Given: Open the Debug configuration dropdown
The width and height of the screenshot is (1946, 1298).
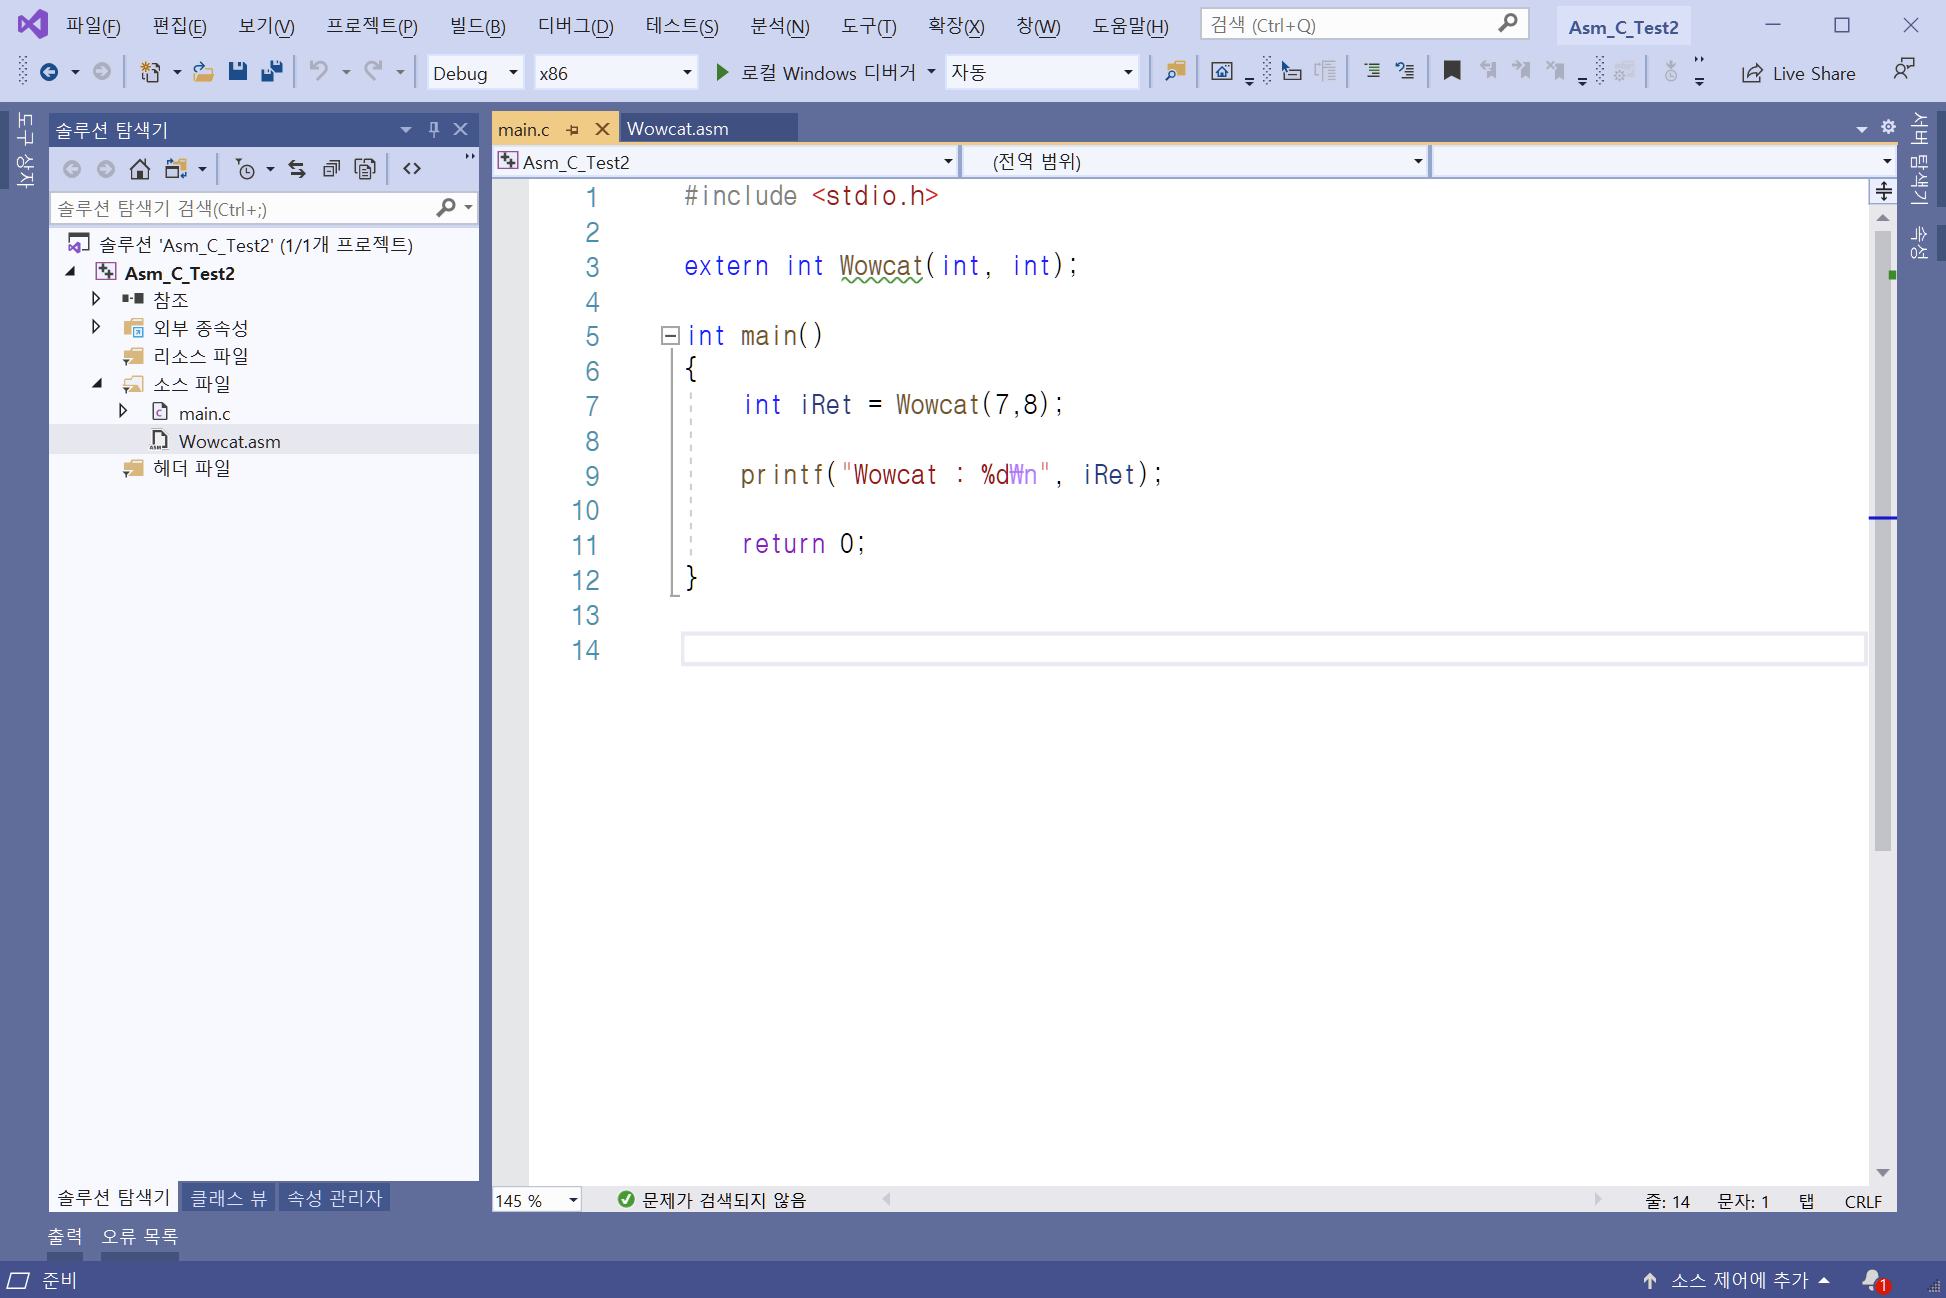Looking at the screenshot, I should pos(475,73).
